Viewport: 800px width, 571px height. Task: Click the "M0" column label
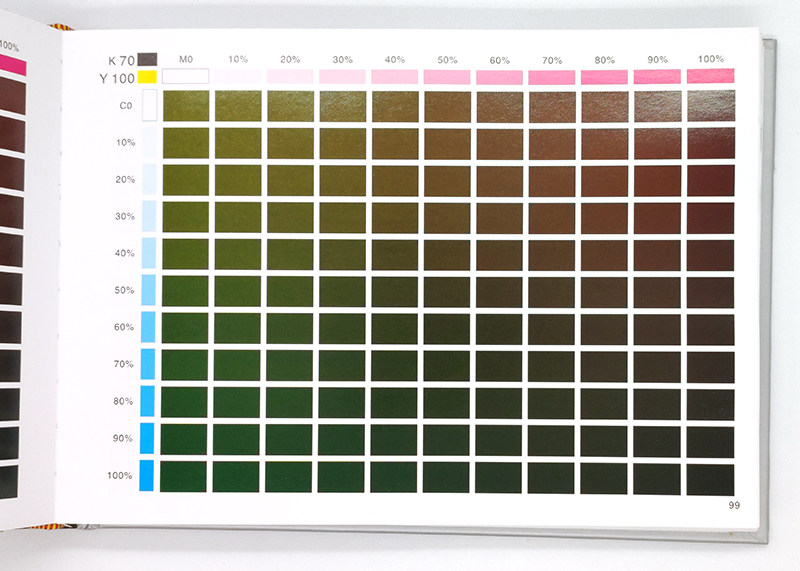point(186,59)
